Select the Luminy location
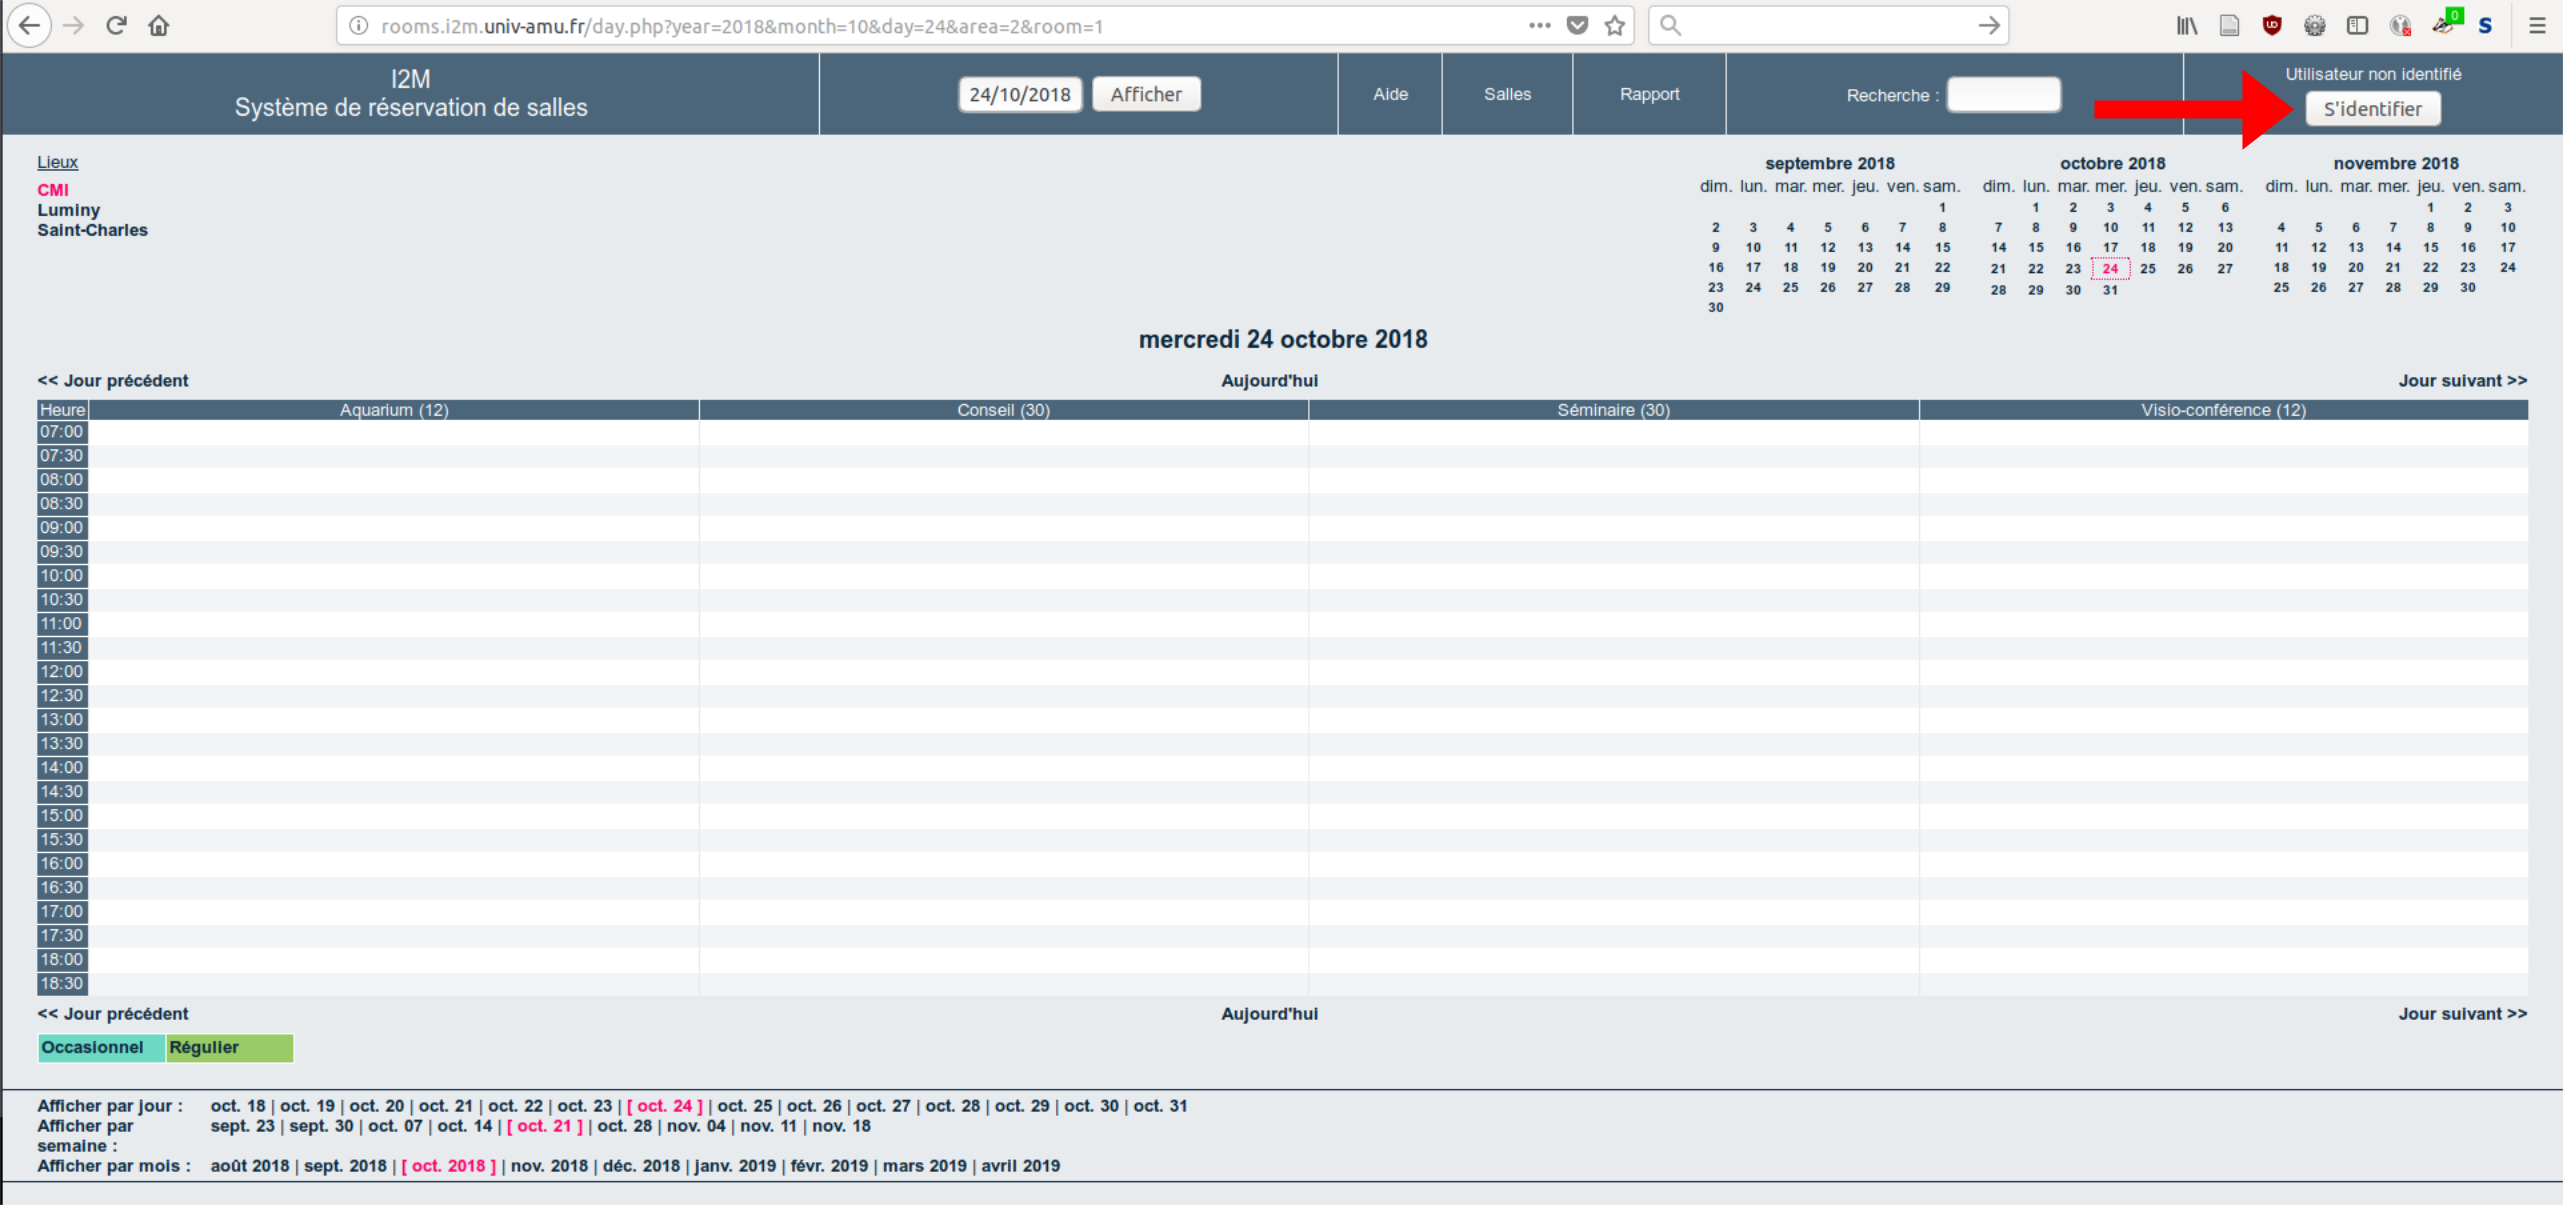This screenshot has width=2563, height=1205. (69, 210)
